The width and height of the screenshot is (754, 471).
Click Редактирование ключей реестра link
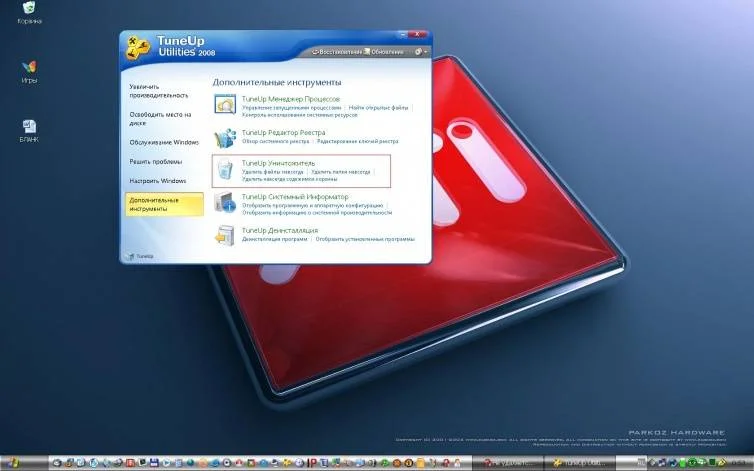tap(358, 141)
